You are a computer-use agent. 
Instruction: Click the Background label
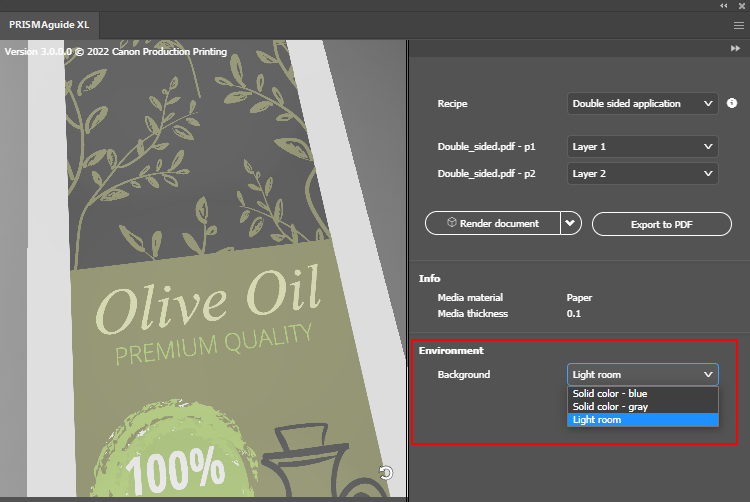(x=463, y=375)
